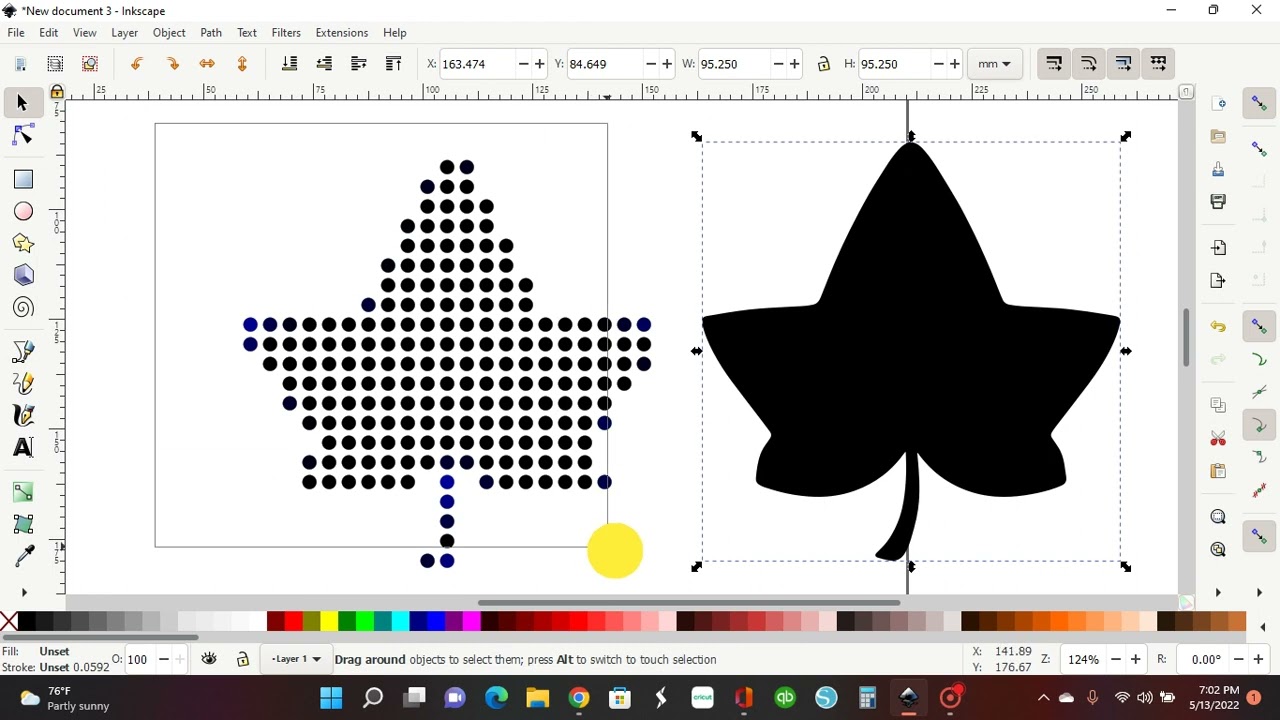
Task: Toggle current layer lock
Action: pos(242,659)
